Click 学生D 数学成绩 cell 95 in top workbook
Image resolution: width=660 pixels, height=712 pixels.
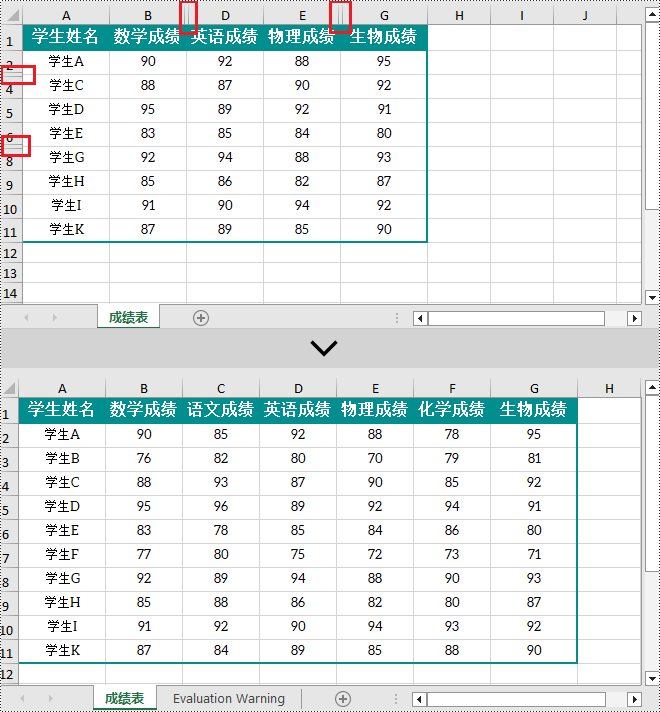(148, 109)
